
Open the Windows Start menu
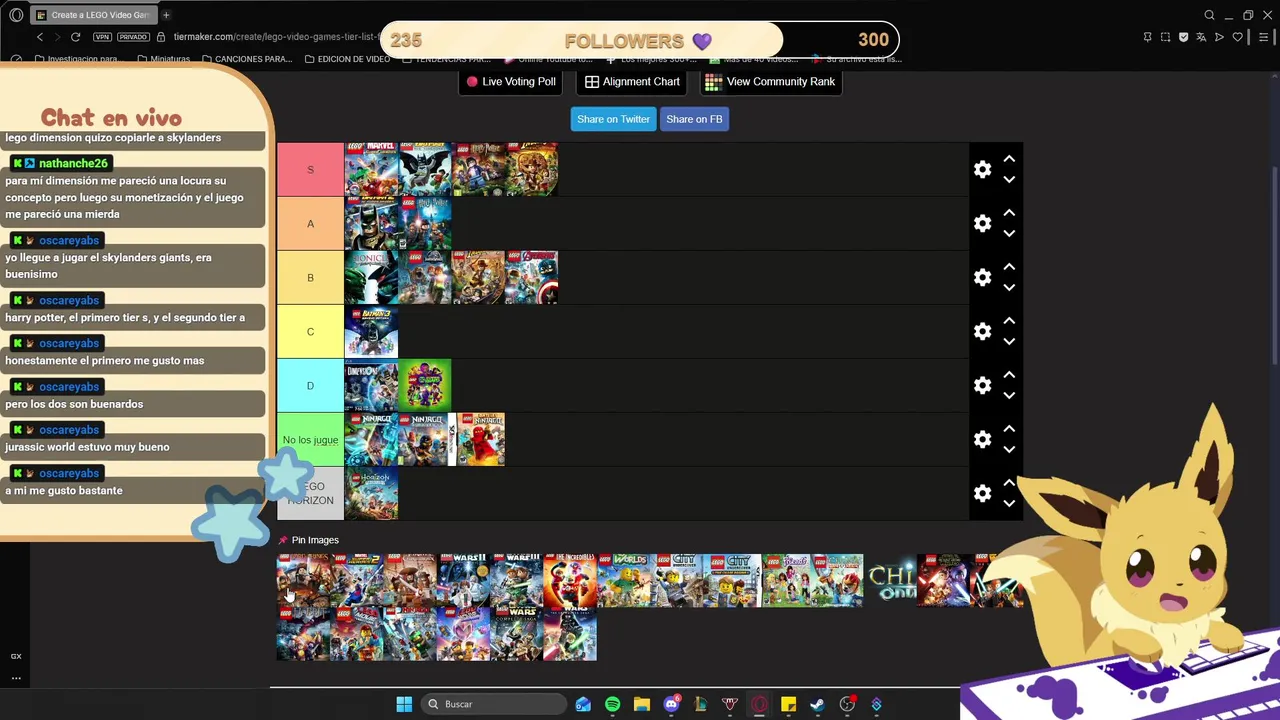[x=404, y=704]
